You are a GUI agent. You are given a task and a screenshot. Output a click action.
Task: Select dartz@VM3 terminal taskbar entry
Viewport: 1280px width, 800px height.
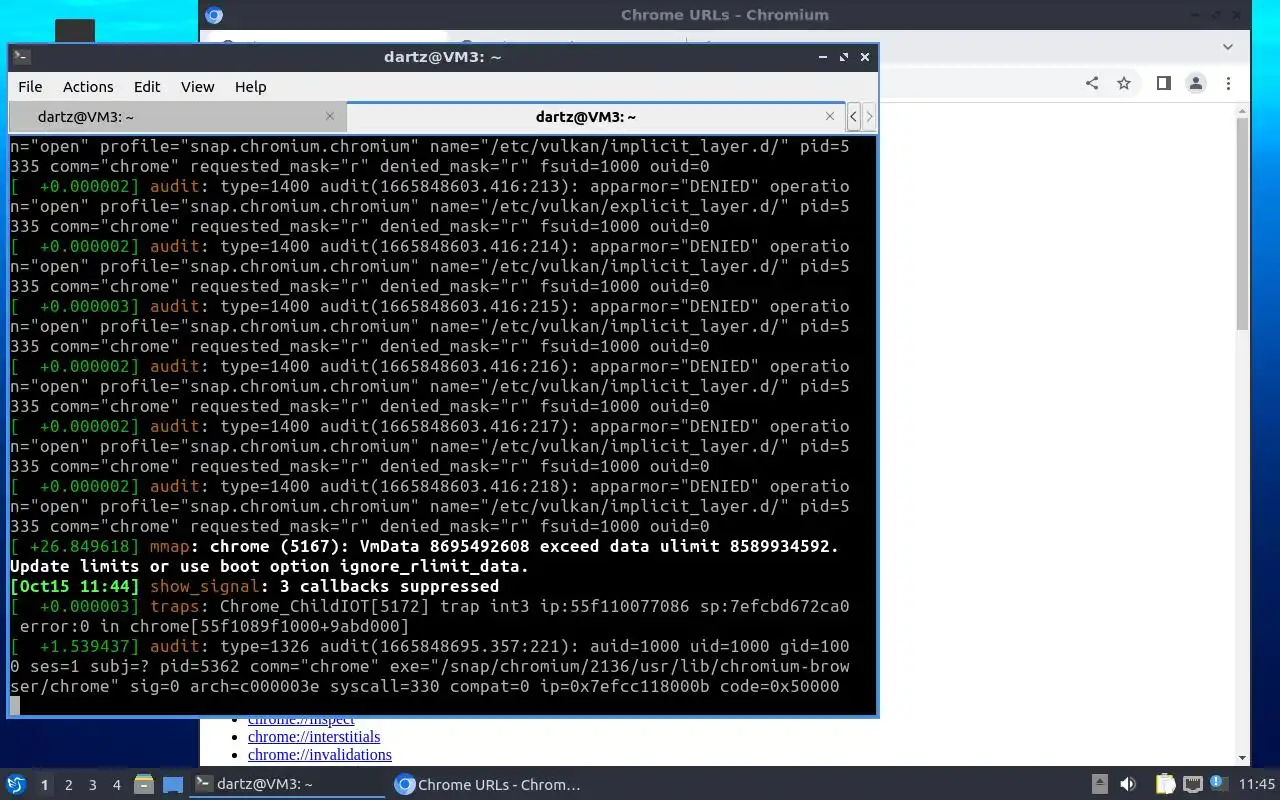coord(288,785)
